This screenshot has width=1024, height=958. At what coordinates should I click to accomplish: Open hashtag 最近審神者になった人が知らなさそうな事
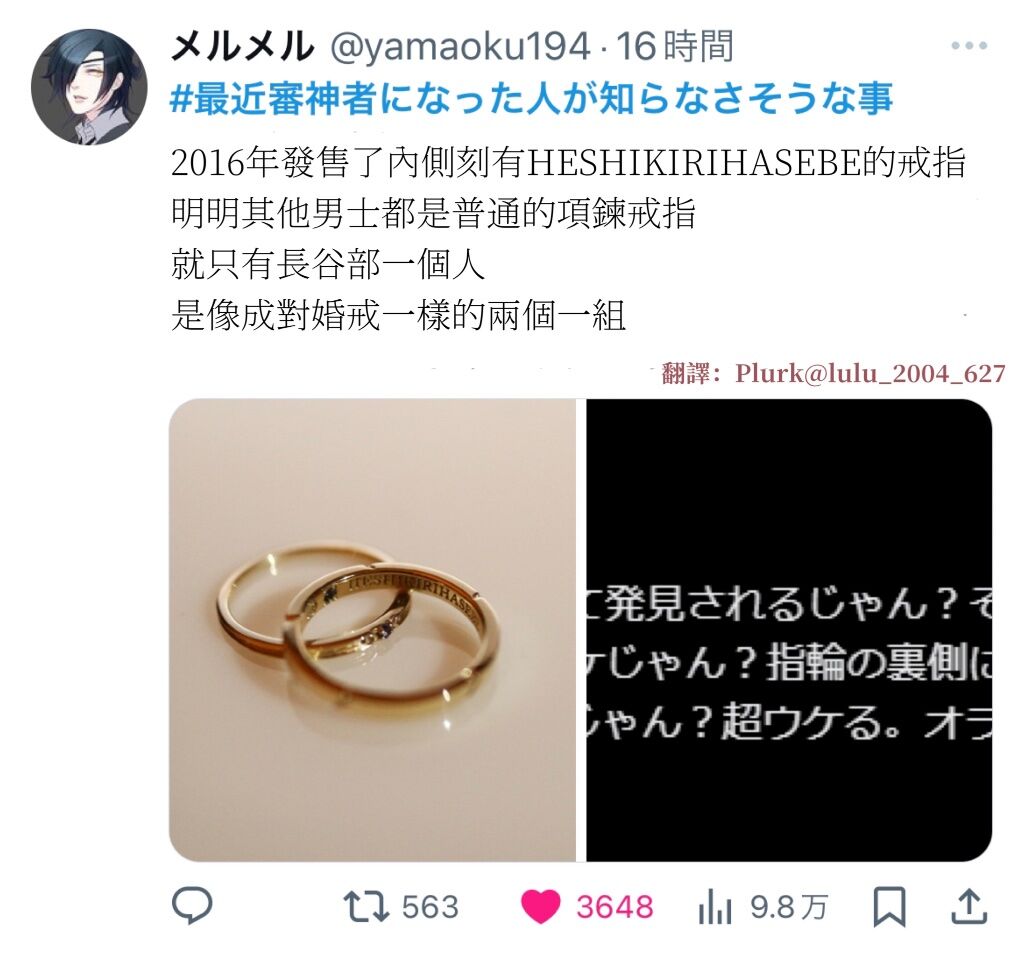pos(532,99)
